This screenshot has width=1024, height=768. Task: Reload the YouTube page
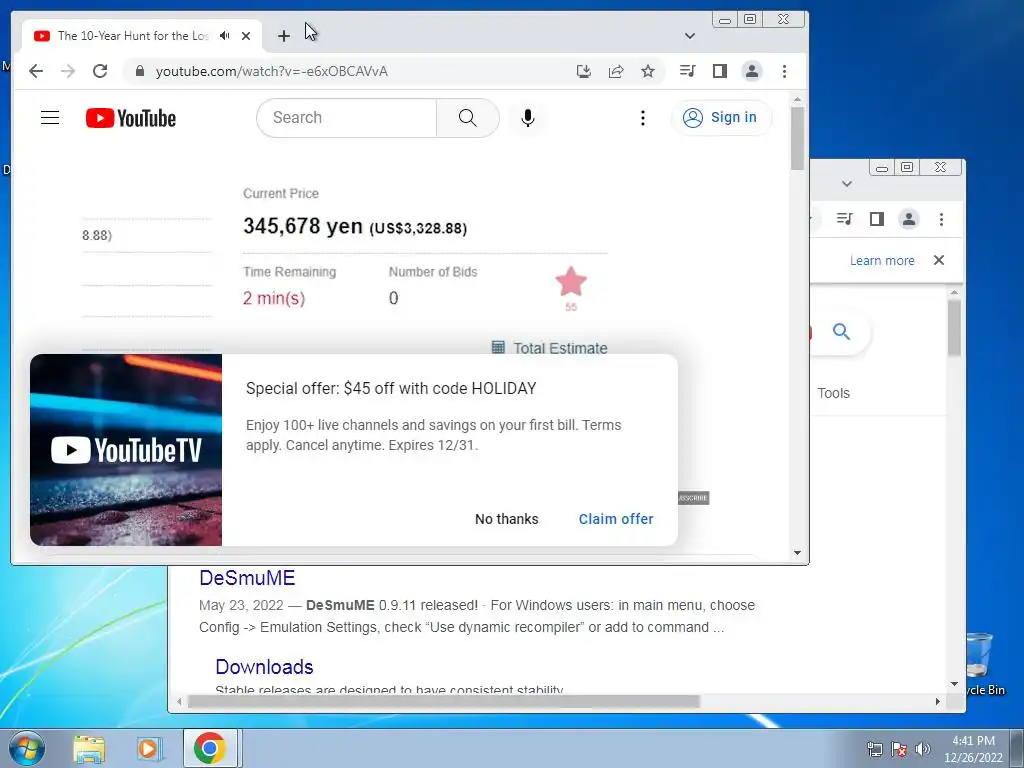[100, 71]
